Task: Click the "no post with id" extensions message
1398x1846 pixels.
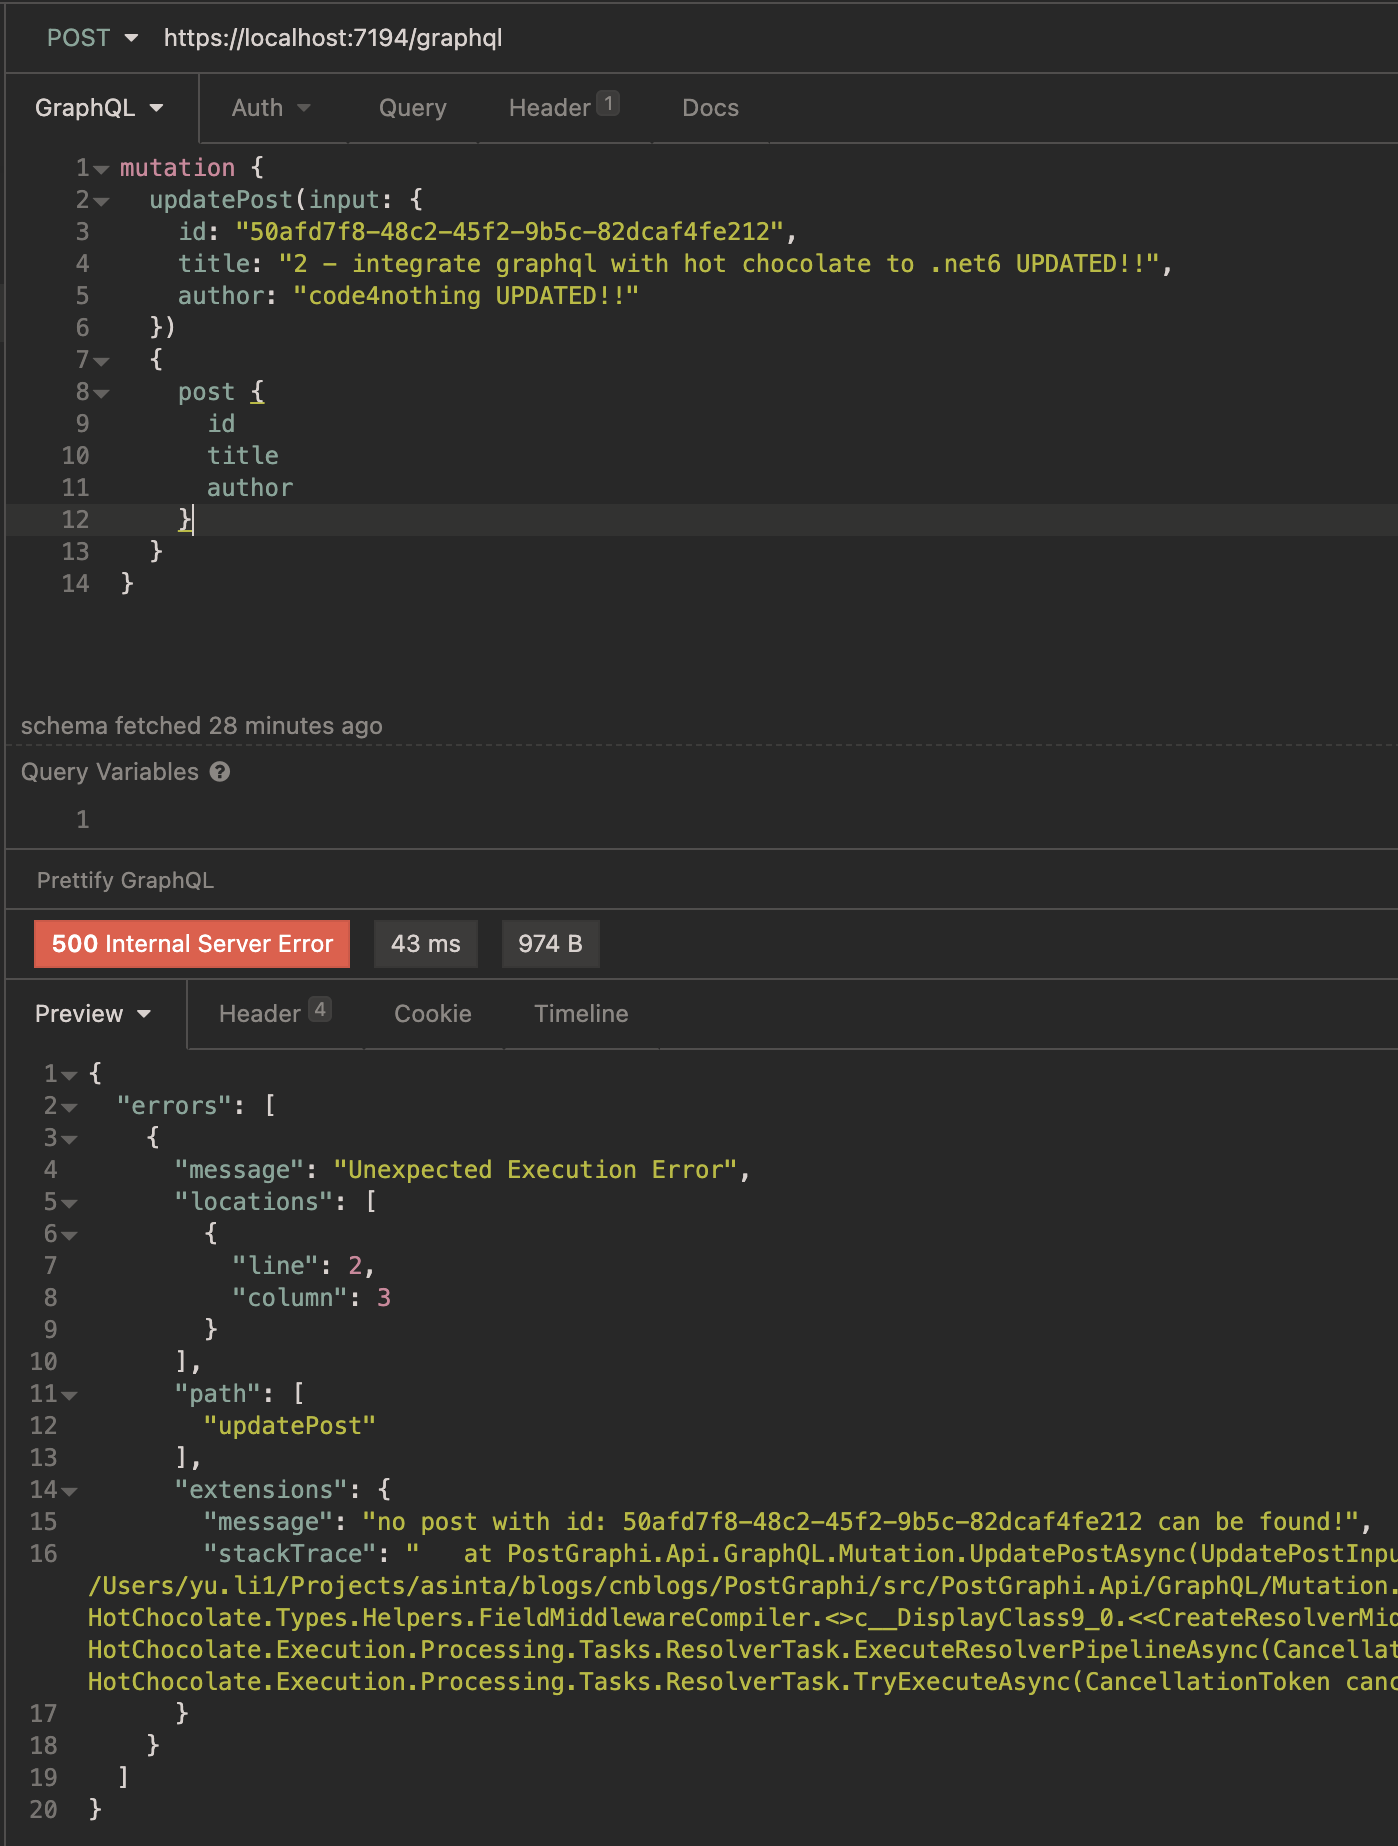Action: point(860,1522)
